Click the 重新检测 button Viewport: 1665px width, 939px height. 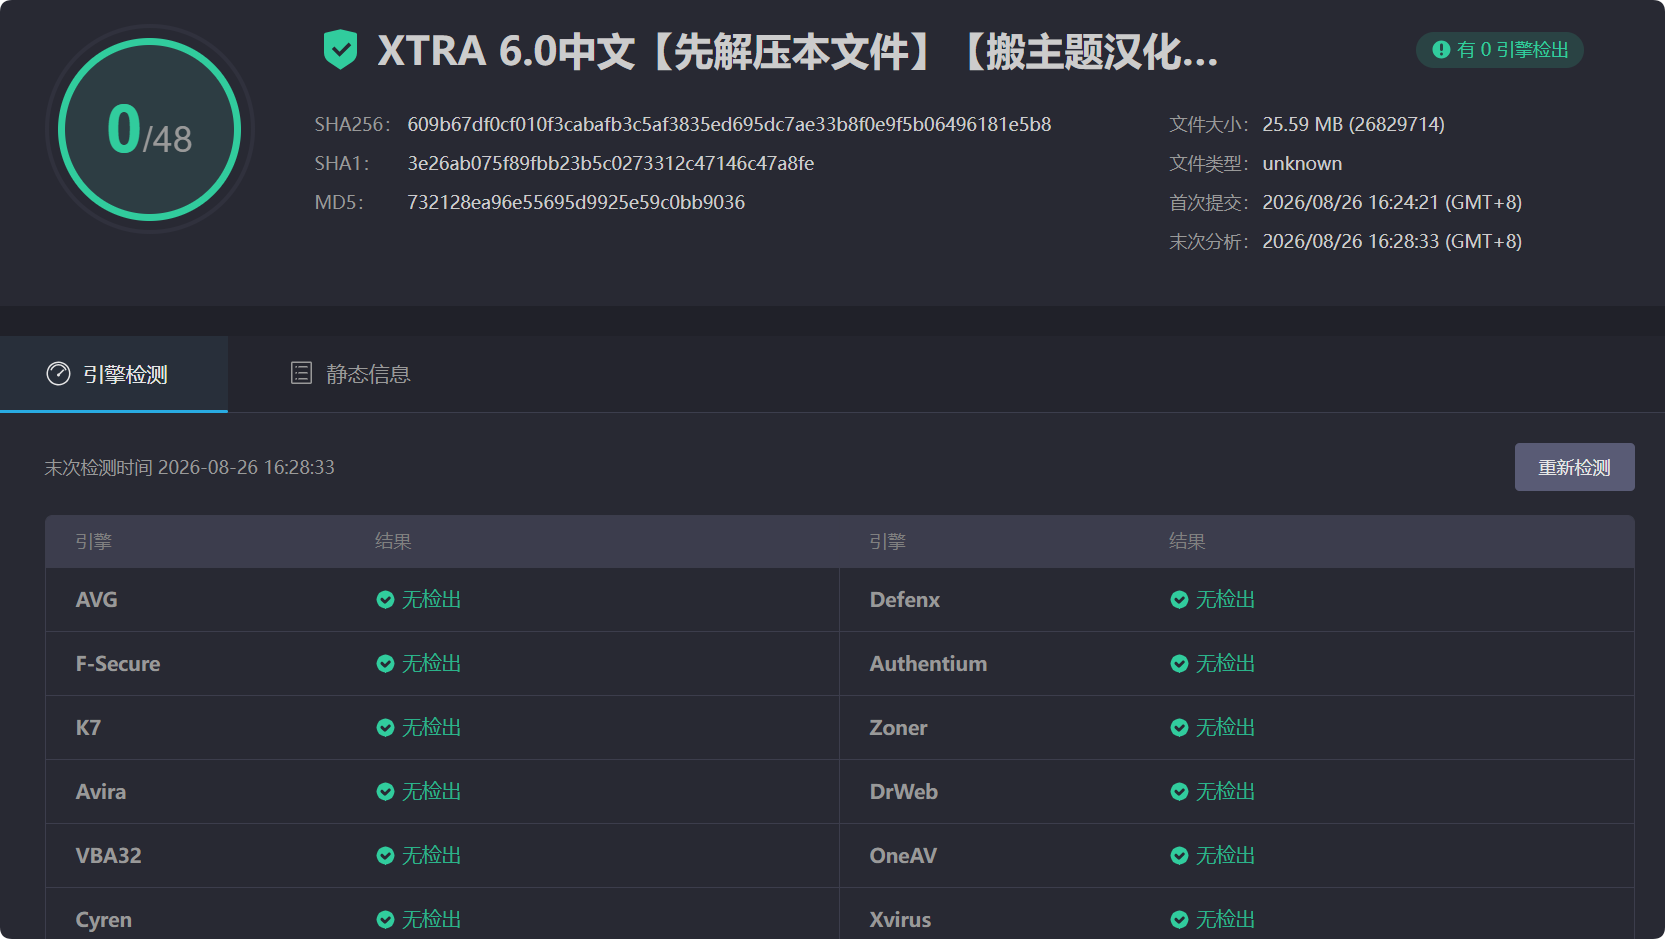(x=1574, y=467)
